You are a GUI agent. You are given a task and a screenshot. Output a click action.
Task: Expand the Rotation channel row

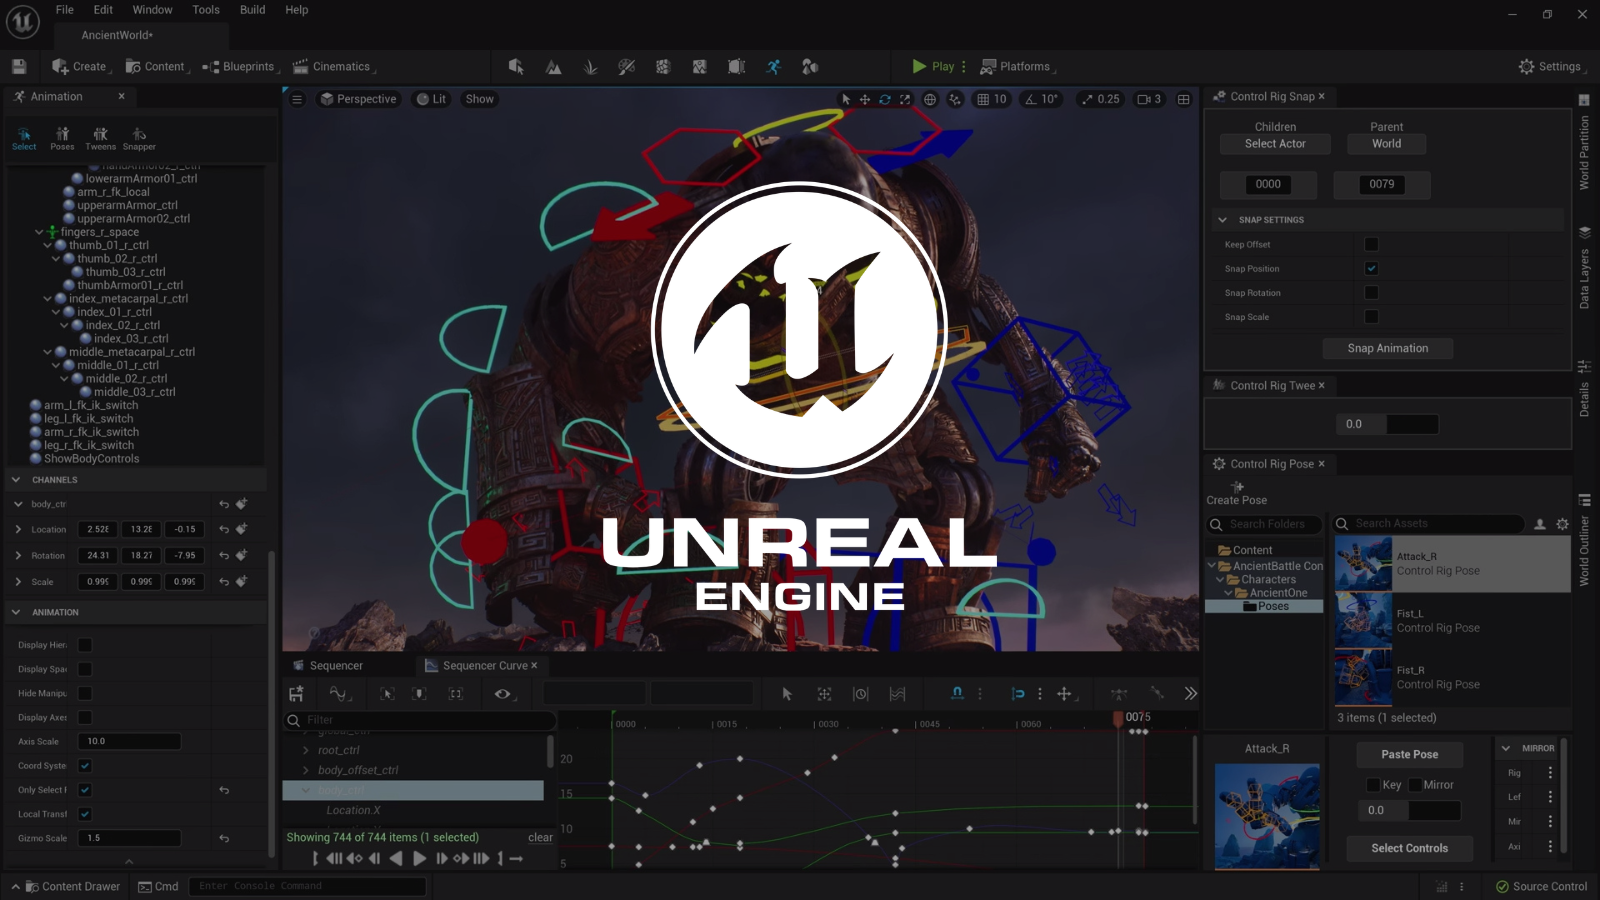[x=18, y=555]
